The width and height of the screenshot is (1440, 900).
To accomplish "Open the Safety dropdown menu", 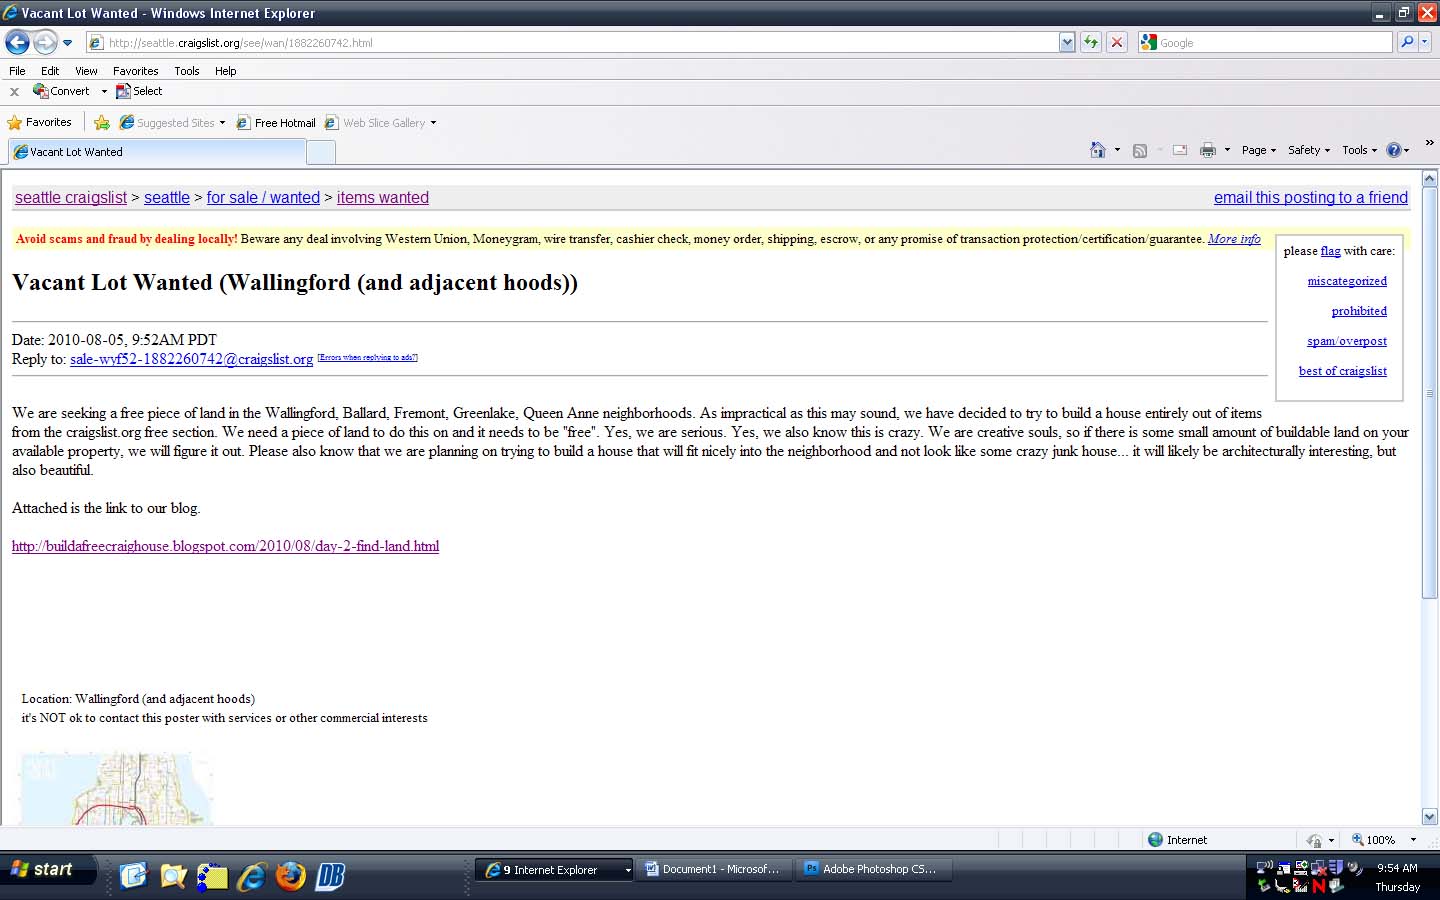I will pyautogui.click(x=1305, y=149).
